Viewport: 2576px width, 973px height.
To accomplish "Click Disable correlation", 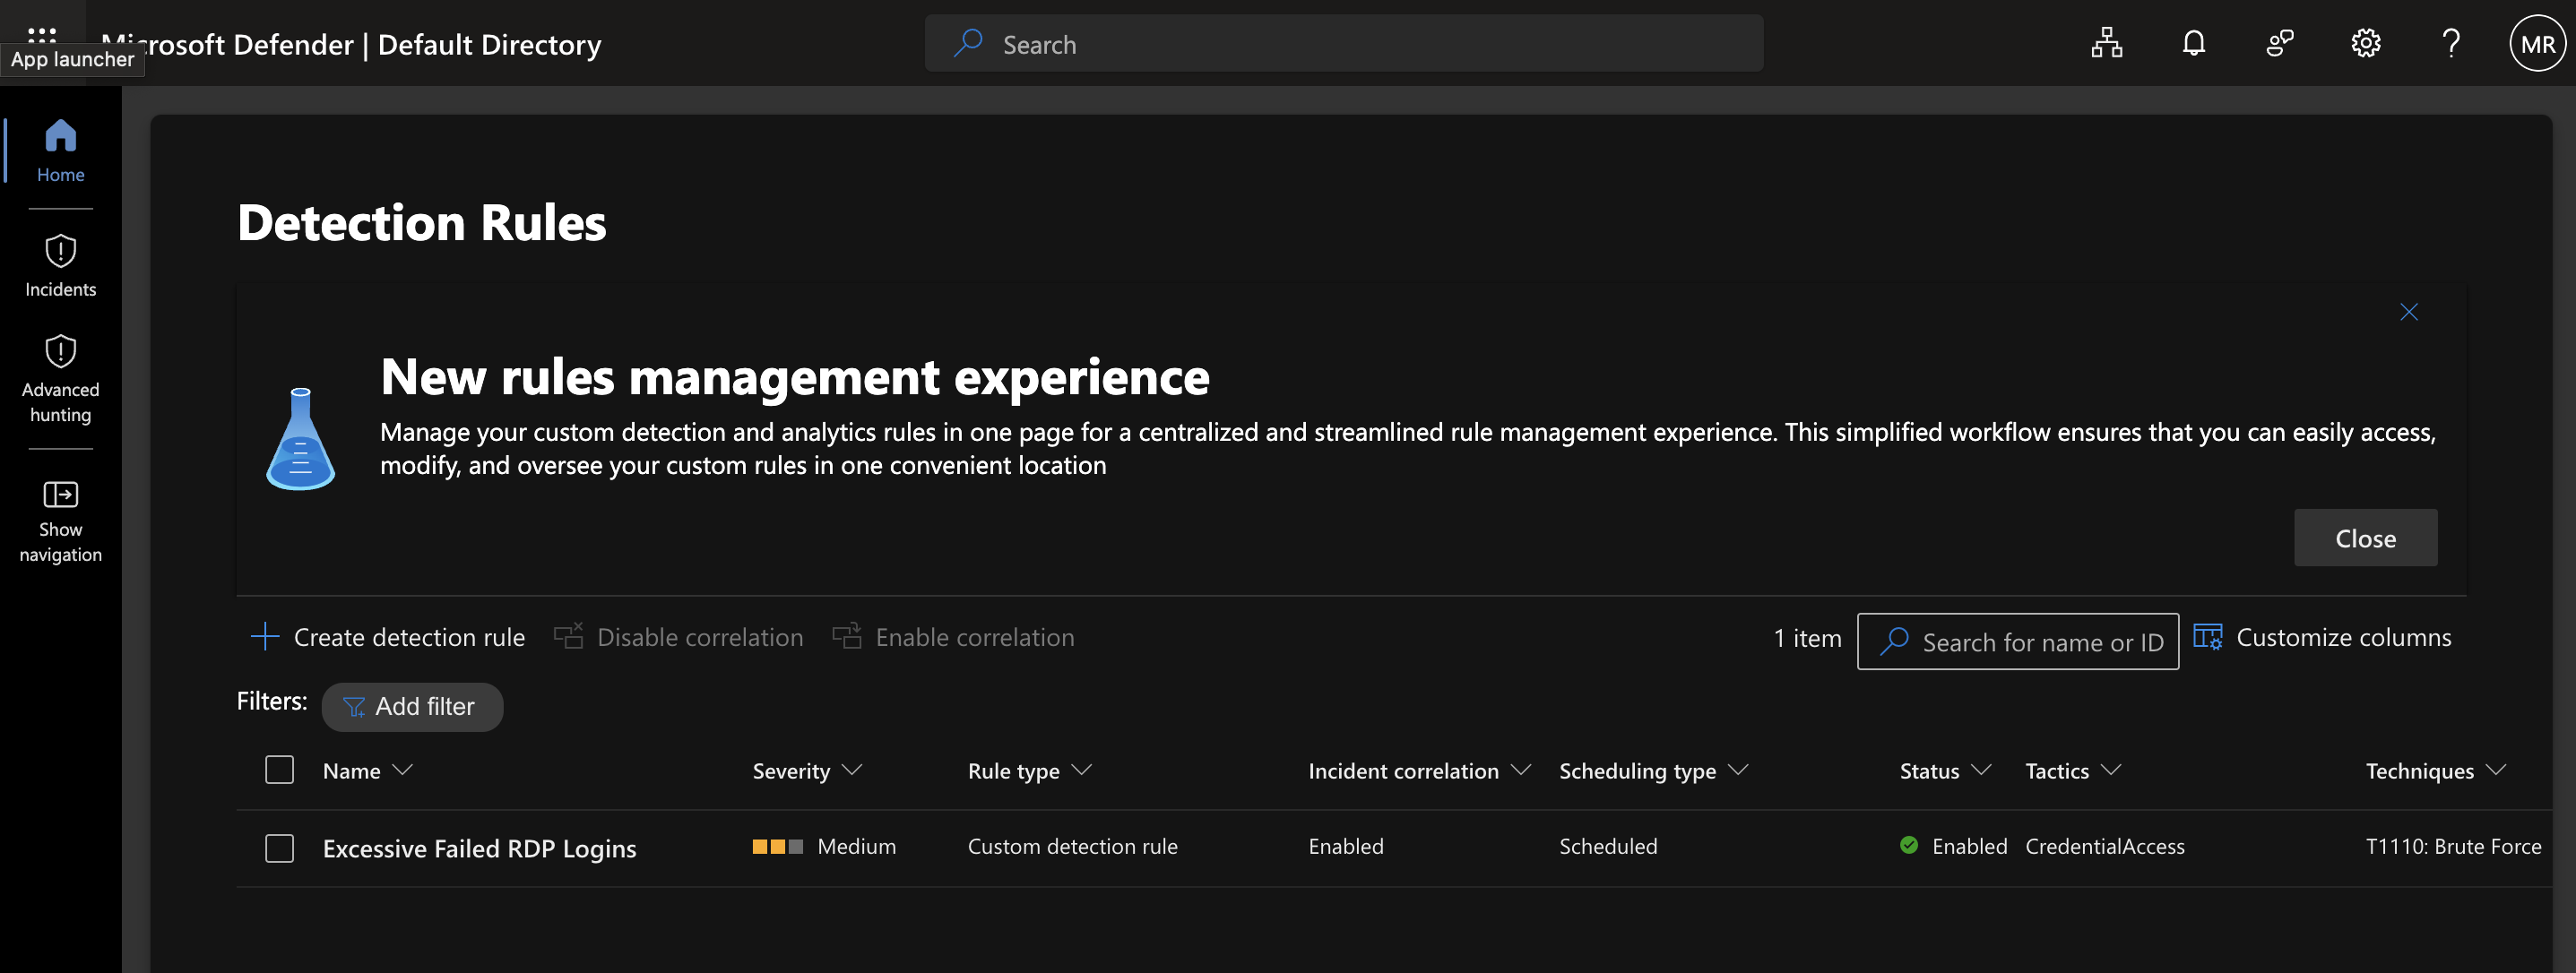I will [x=679, y=637].
